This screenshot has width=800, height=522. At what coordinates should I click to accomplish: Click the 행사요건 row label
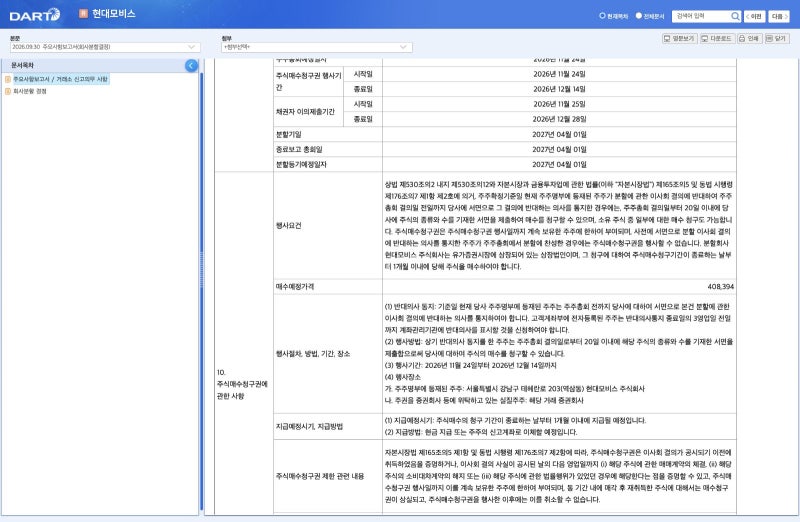289,225
